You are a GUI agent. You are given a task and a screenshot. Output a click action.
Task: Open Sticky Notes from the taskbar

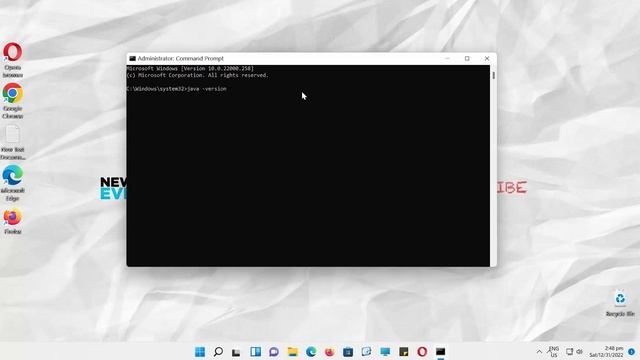click(x=404, y=351)
